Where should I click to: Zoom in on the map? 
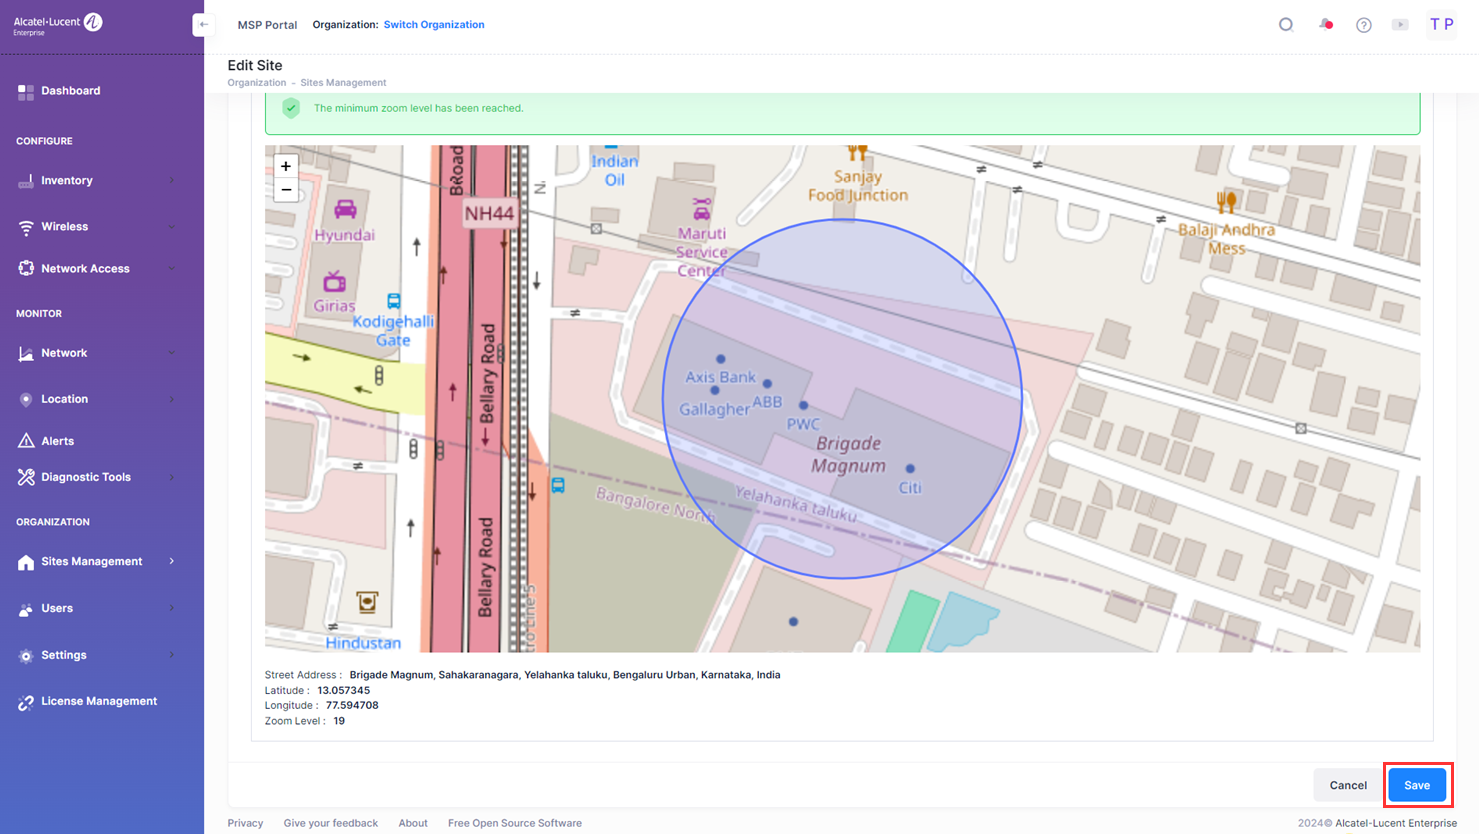286,167
